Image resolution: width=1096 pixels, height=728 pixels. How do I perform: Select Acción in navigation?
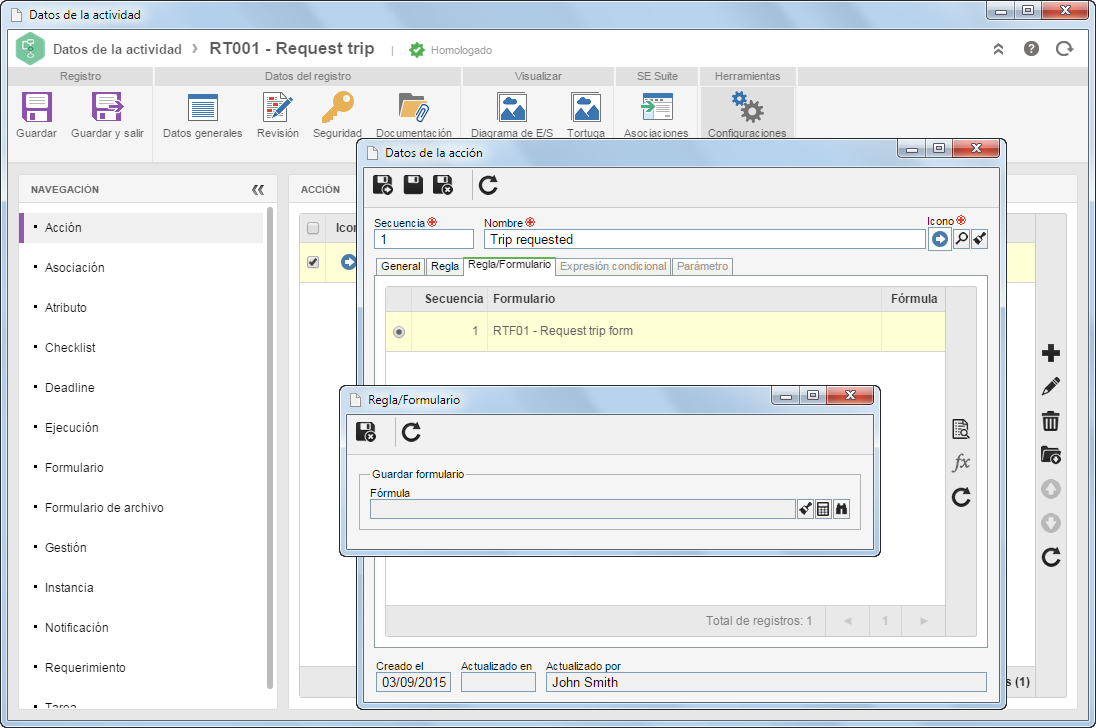(x=142, y=228)
